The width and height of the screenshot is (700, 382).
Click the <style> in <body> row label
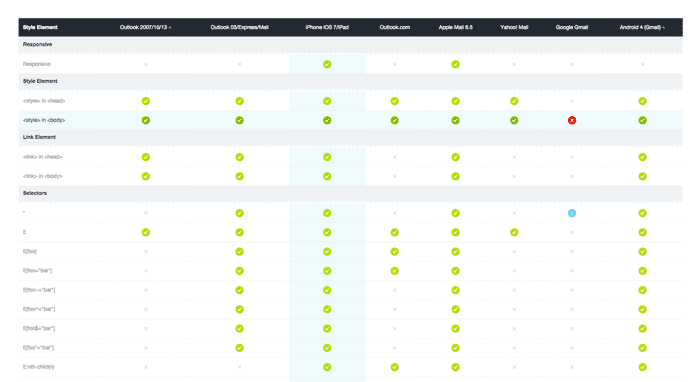[x=44, y=120]
